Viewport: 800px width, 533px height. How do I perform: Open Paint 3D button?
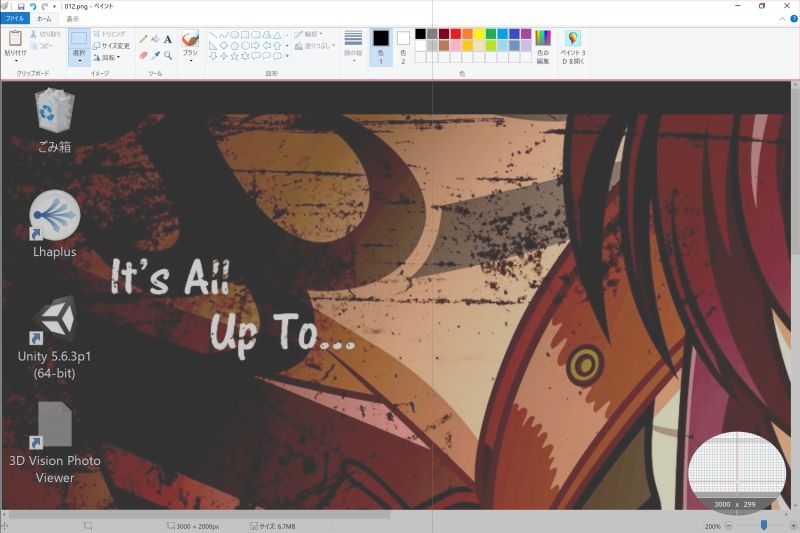click(573, 47)
